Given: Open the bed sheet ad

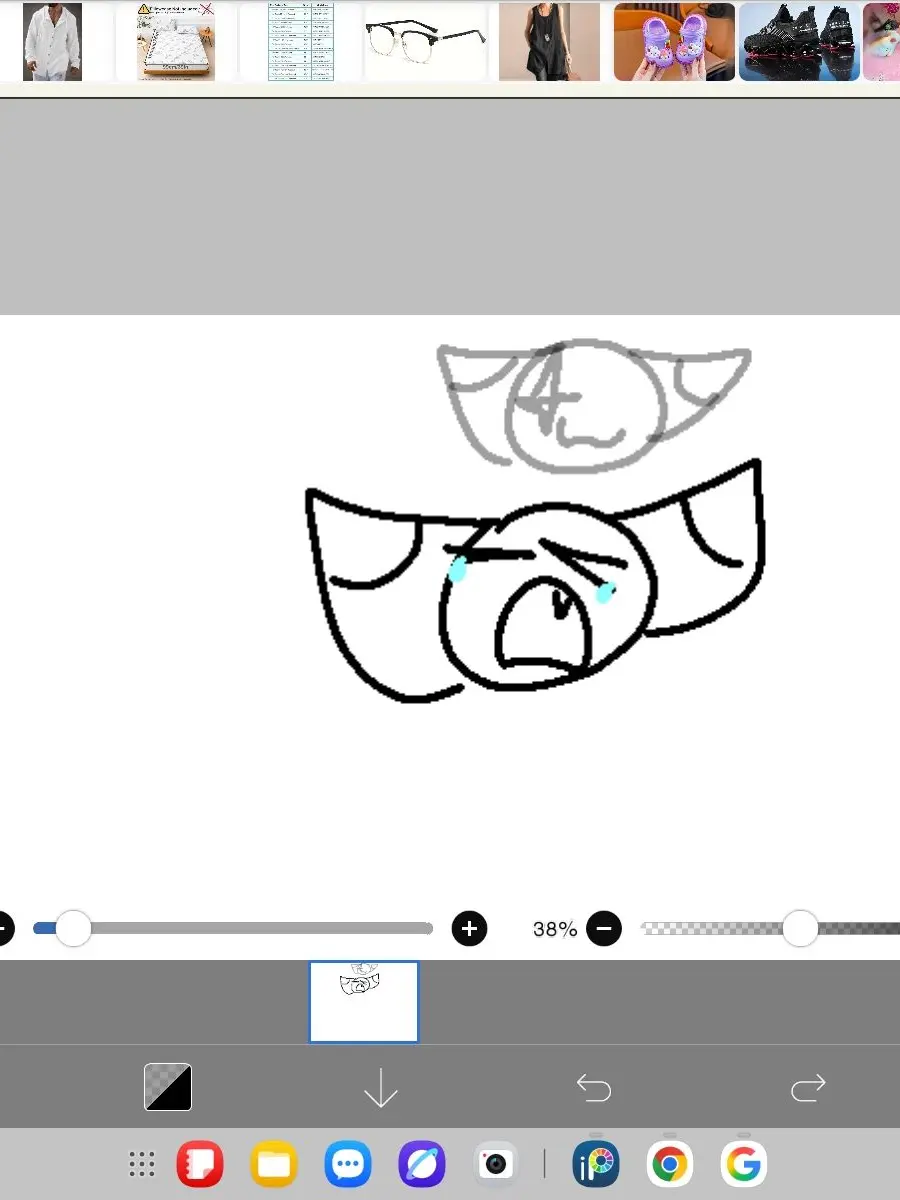Looking at the screenshot, I should click(176, 42).
